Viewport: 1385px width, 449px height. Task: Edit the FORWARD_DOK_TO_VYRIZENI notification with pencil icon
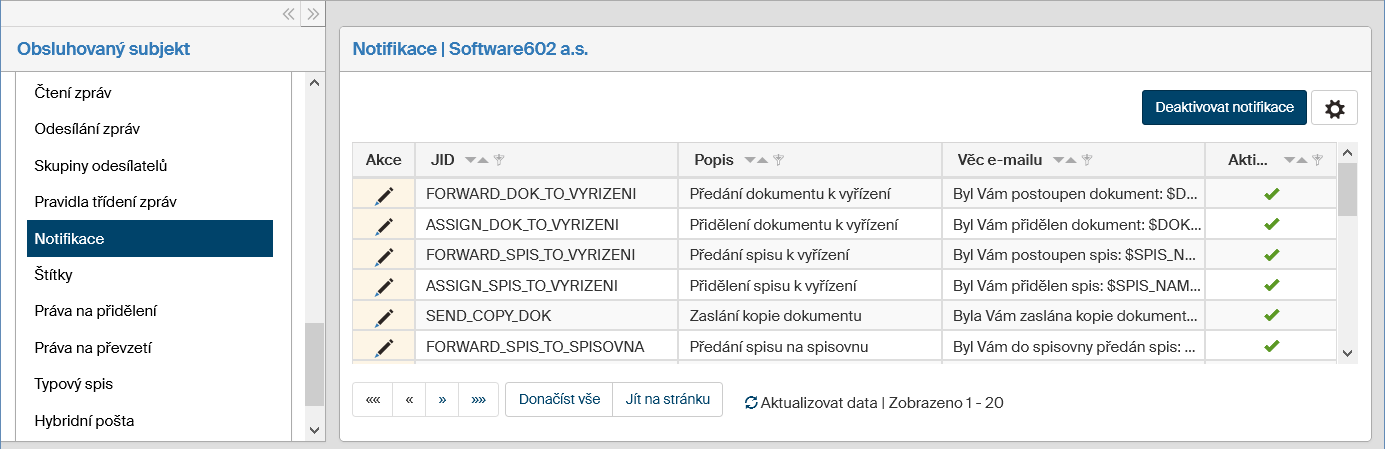(384, 194)
